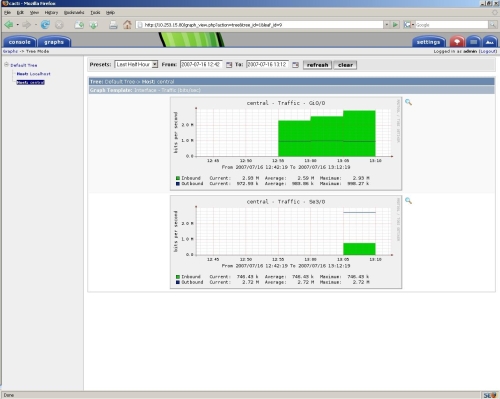
Task: Click the 'Graph Template: Interface - Traffic' header
Action: [292, 90]
